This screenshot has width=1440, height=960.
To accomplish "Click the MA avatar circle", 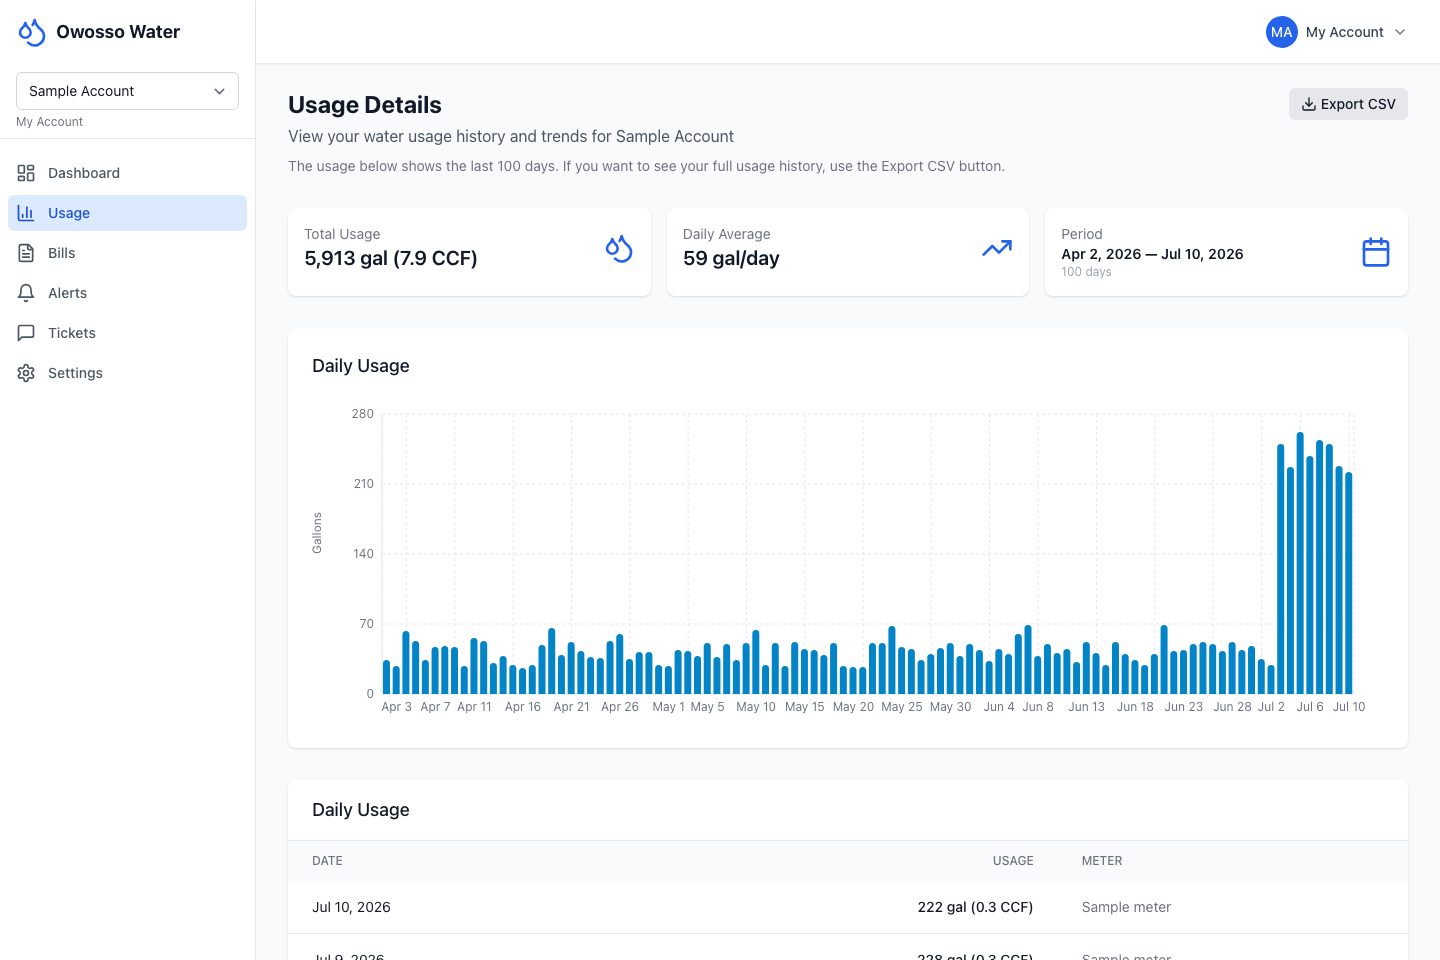I will (1282, 32).
